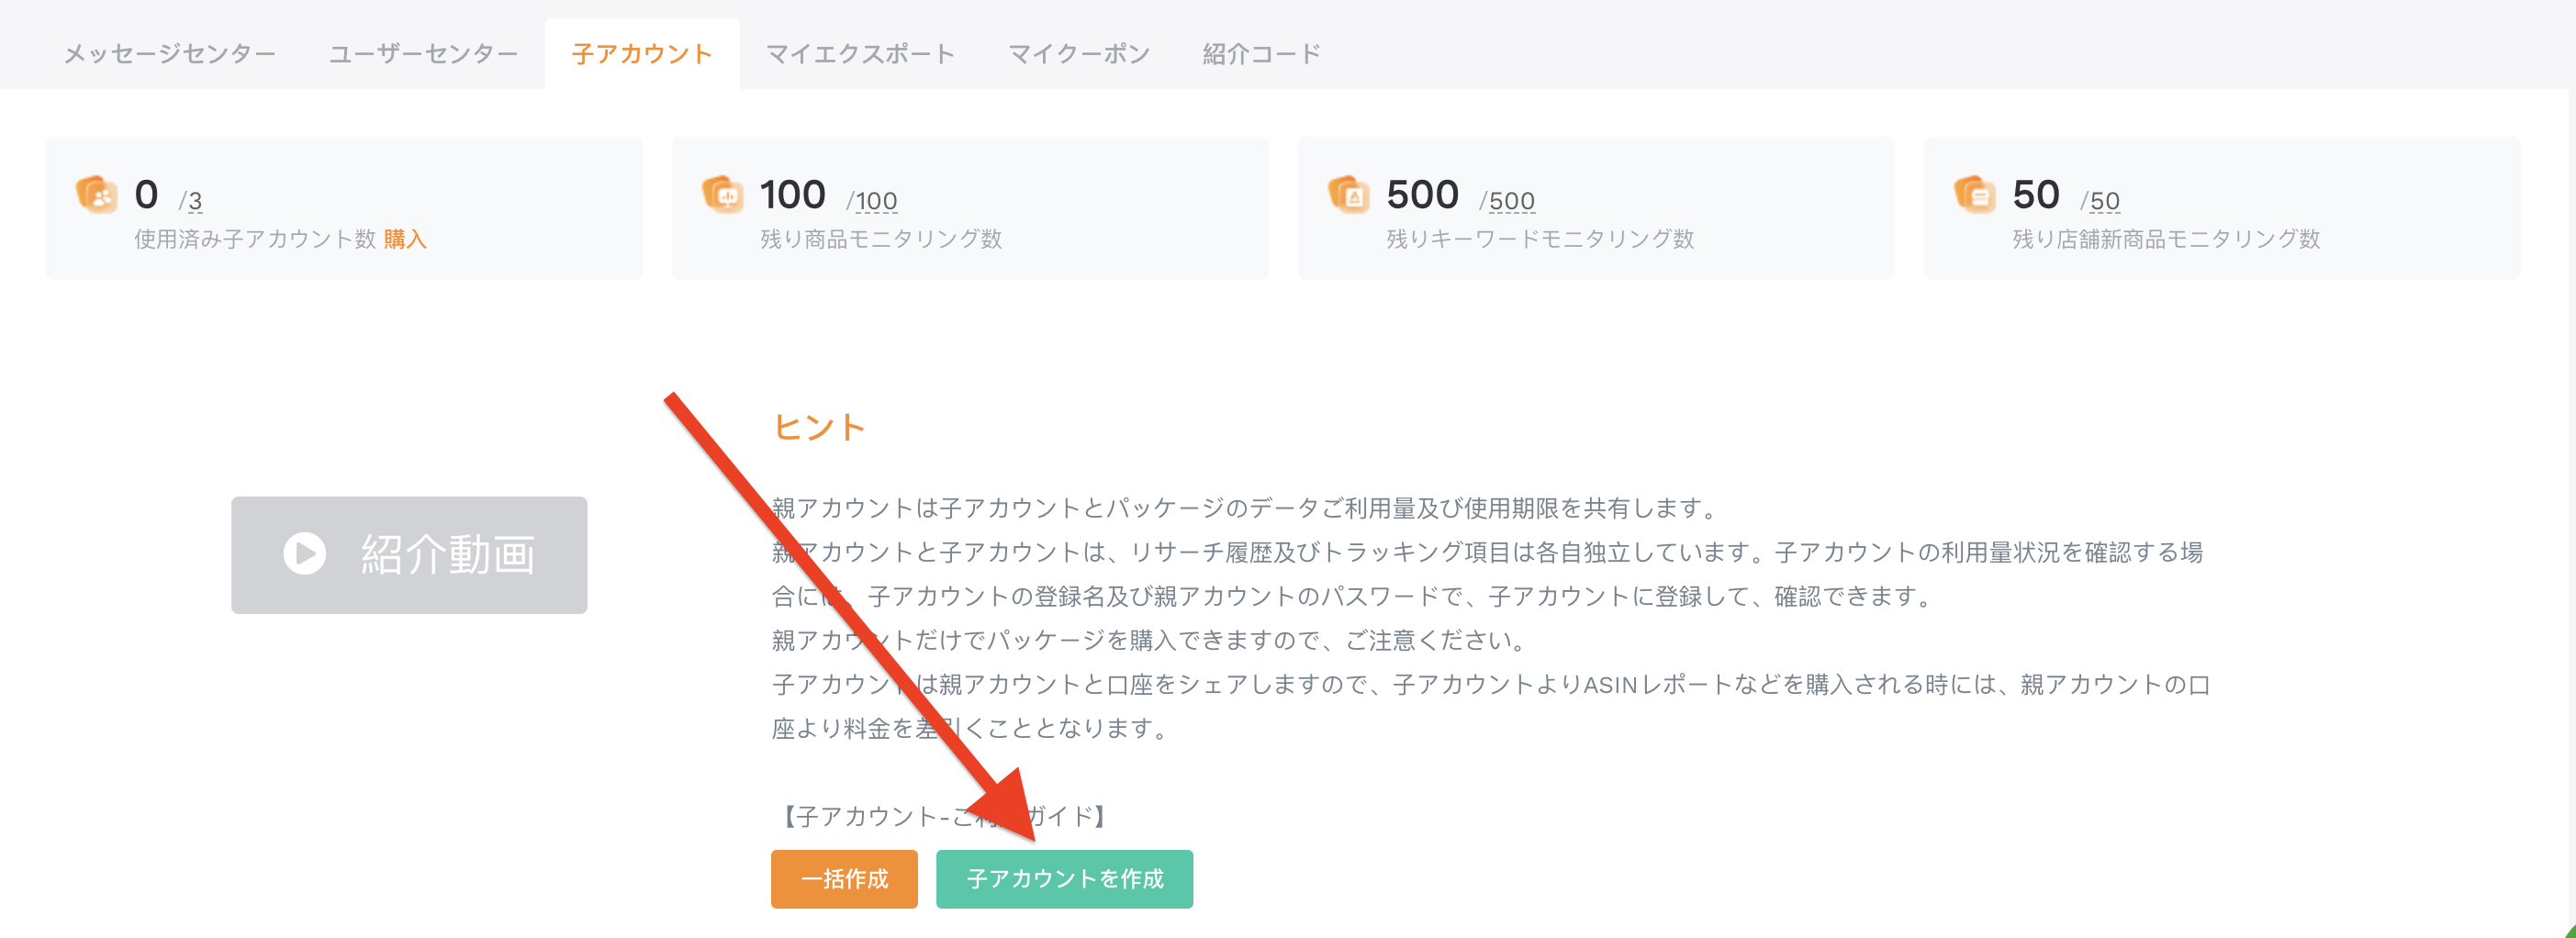Click the store new product monitoring icon
Image resolution: width=2576 pixels, height=938 pixels.
[1974, 194]
